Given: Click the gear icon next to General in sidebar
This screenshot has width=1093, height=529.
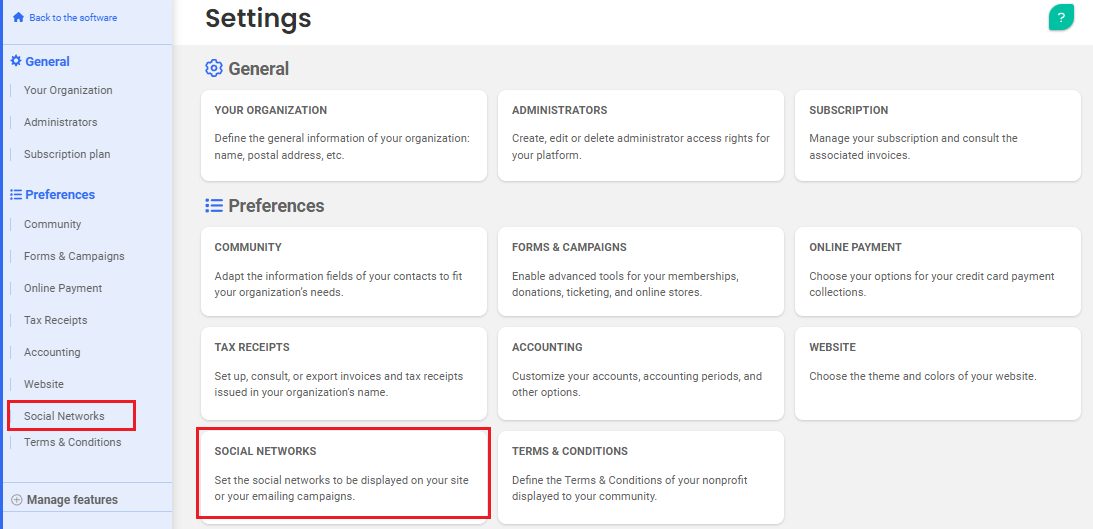Looking at the screenshot, I should coord(16,61).
